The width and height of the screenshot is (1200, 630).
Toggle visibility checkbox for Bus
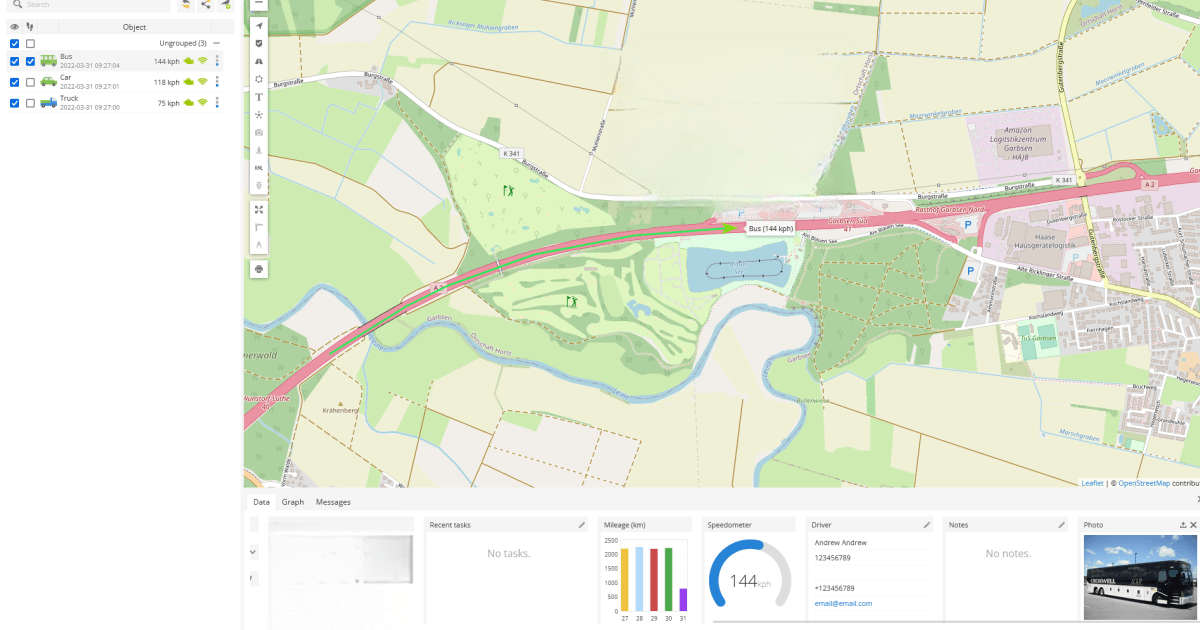click(14, 61)
